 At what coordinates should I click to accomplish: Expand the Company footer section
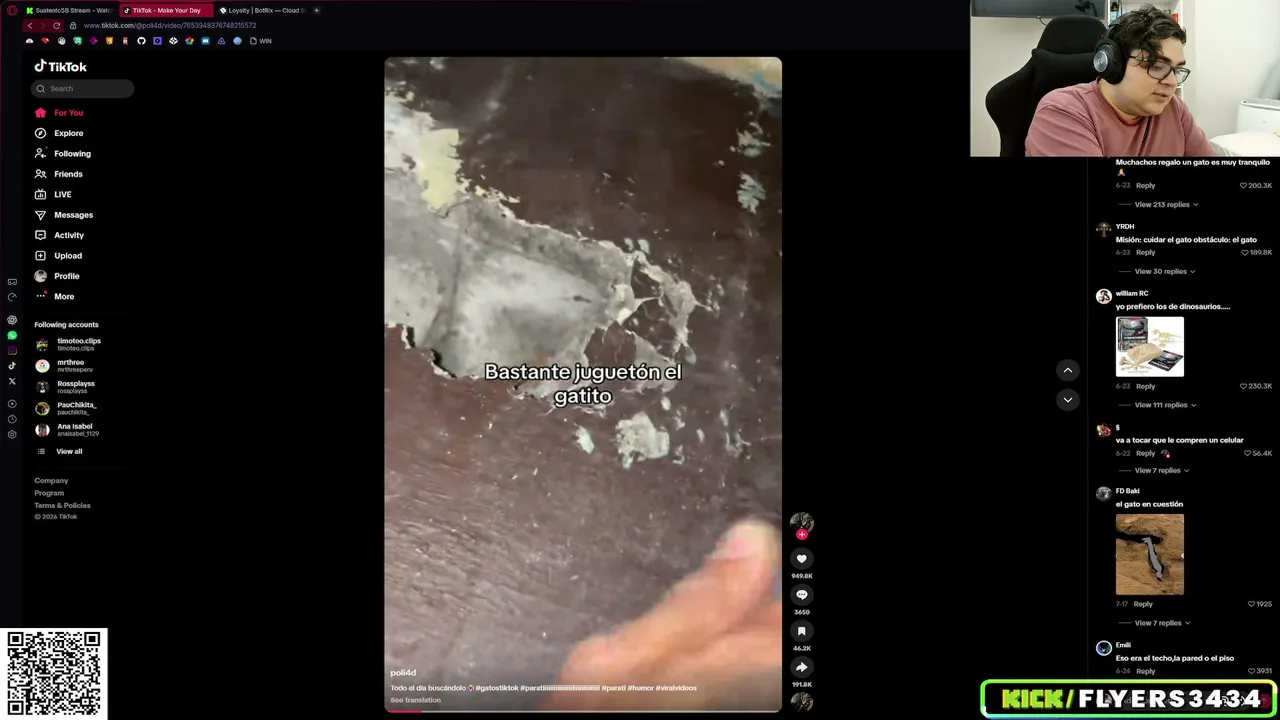[51, 481]
